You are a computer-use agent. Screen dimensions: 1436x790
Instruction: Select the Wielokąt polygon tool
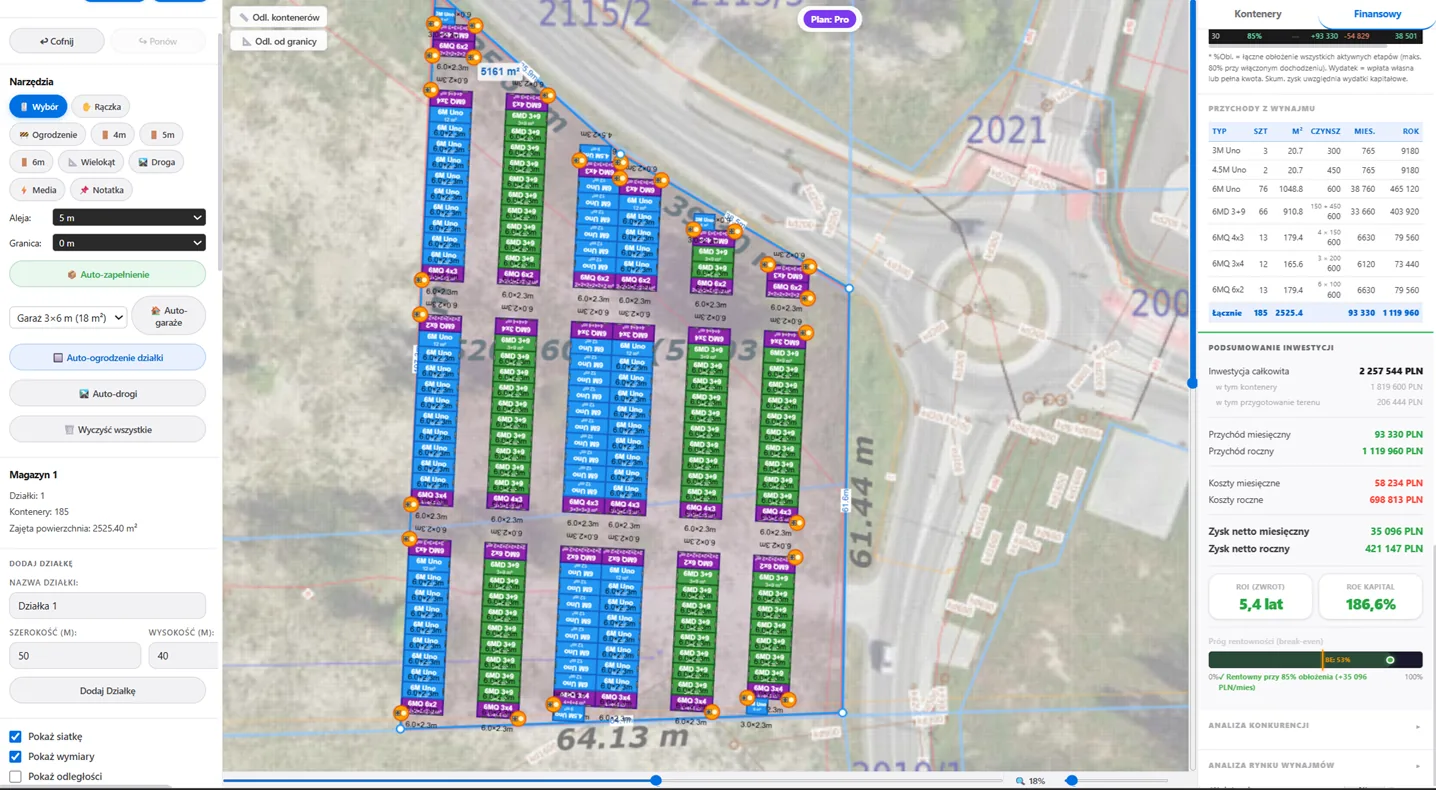click(91, 162)
